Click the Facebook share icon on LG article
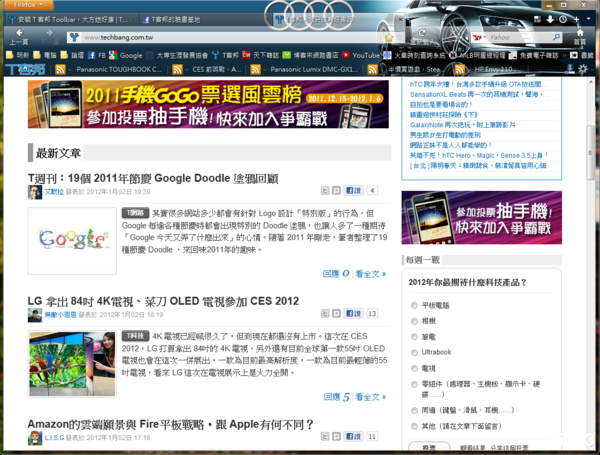The height and width of the screenshot is (455, 600). click(350, 314)
